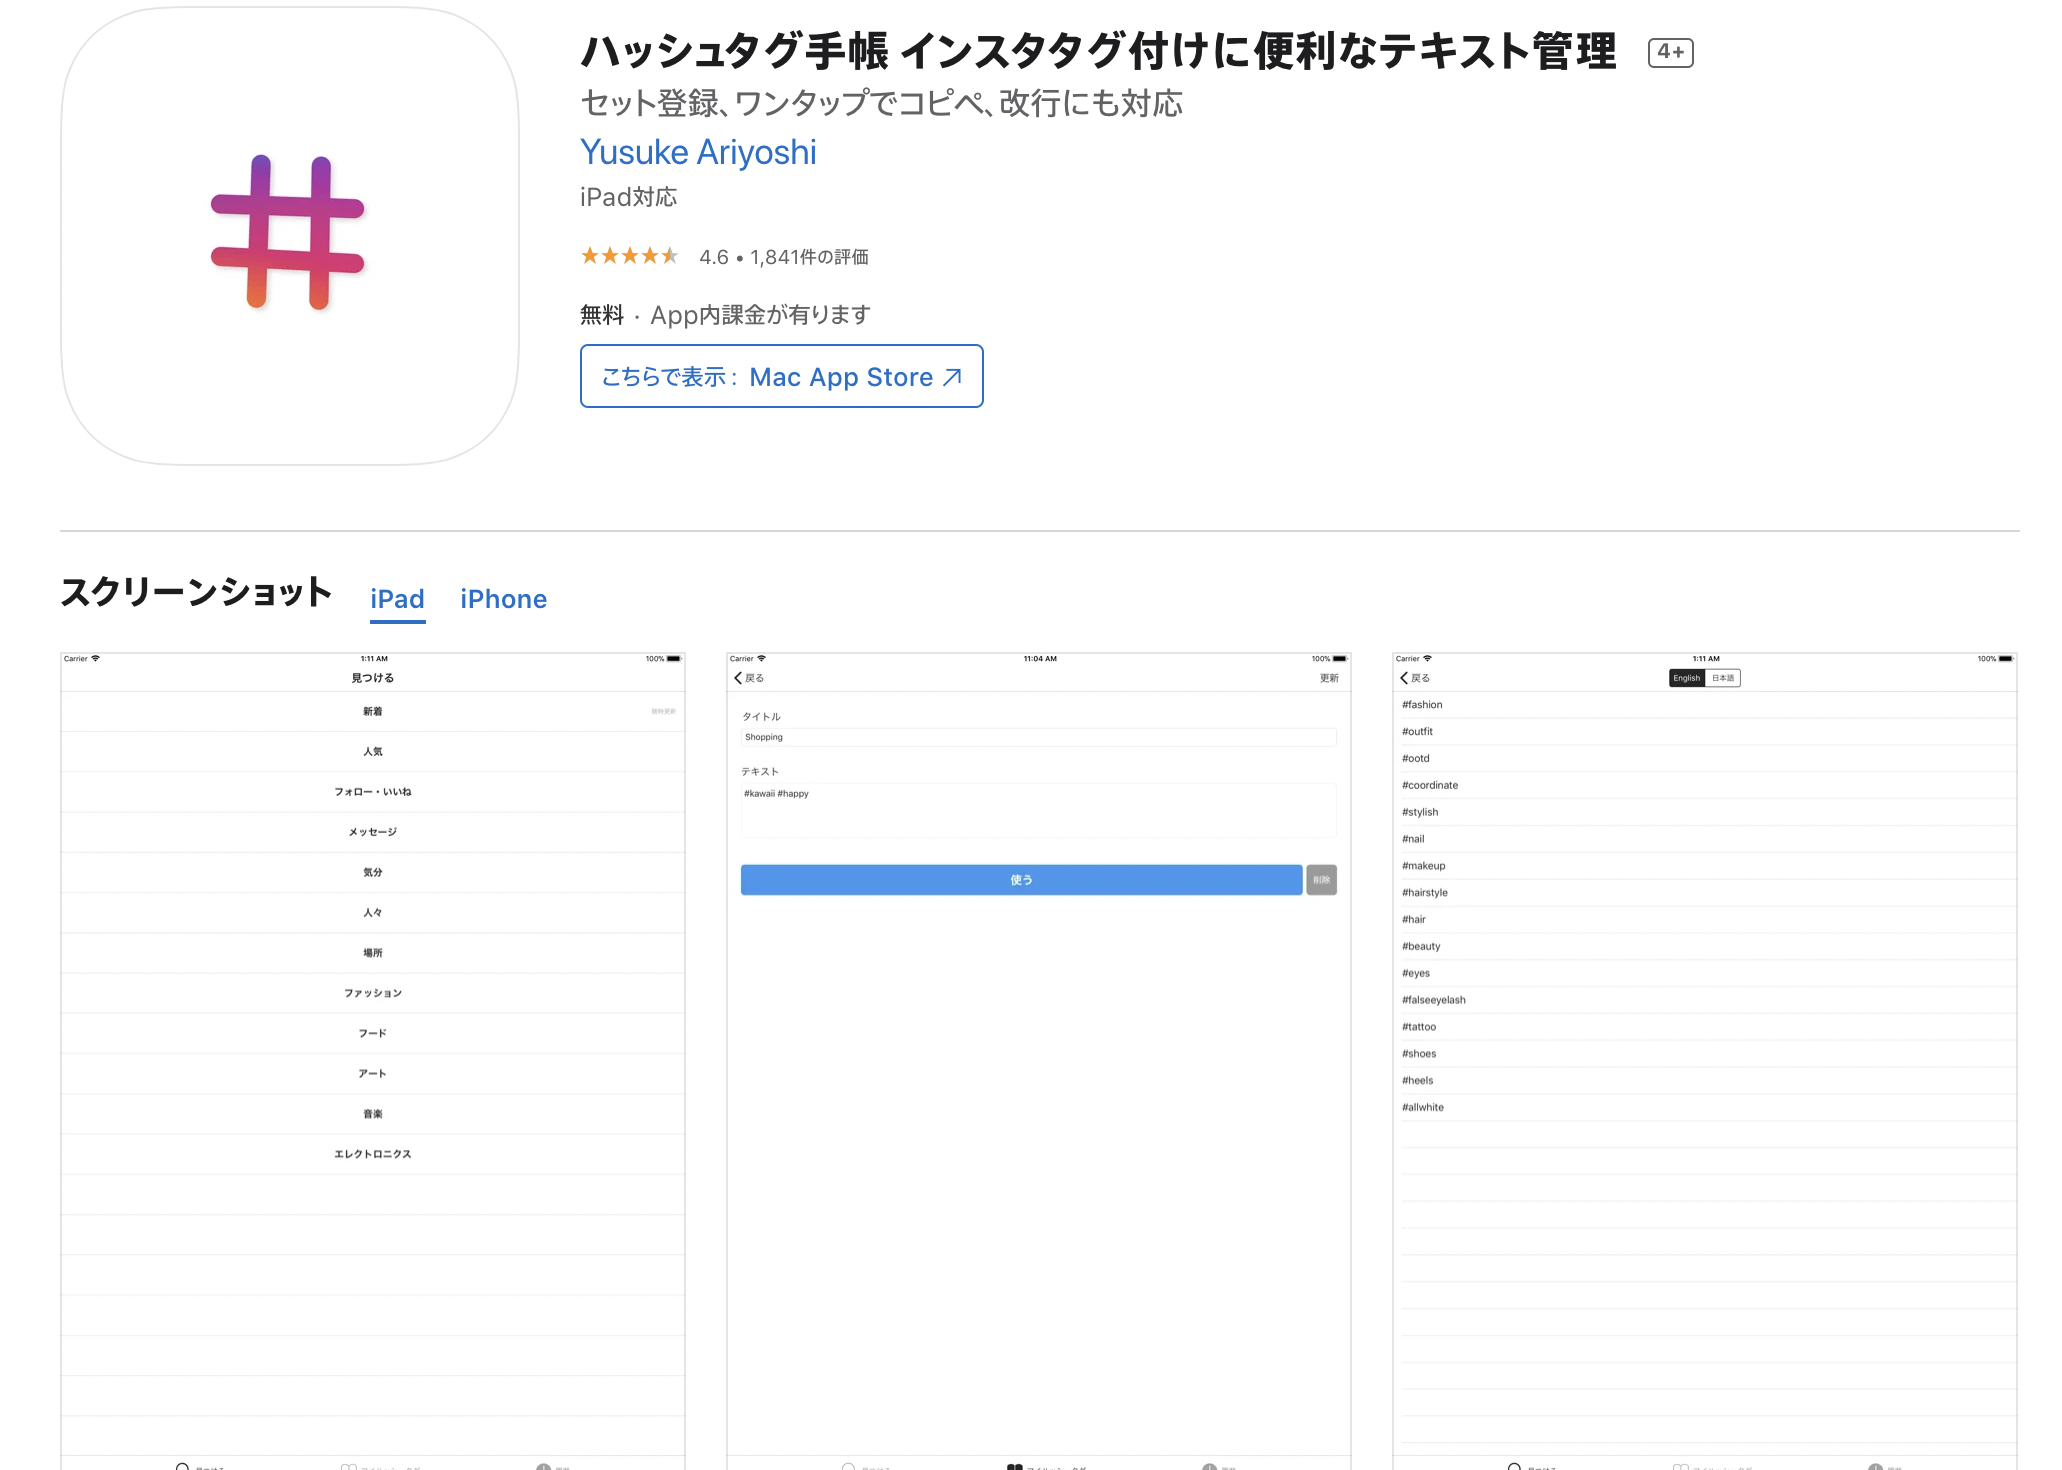
Task: Select English in the language segmented control
Action: (1686, 678)
